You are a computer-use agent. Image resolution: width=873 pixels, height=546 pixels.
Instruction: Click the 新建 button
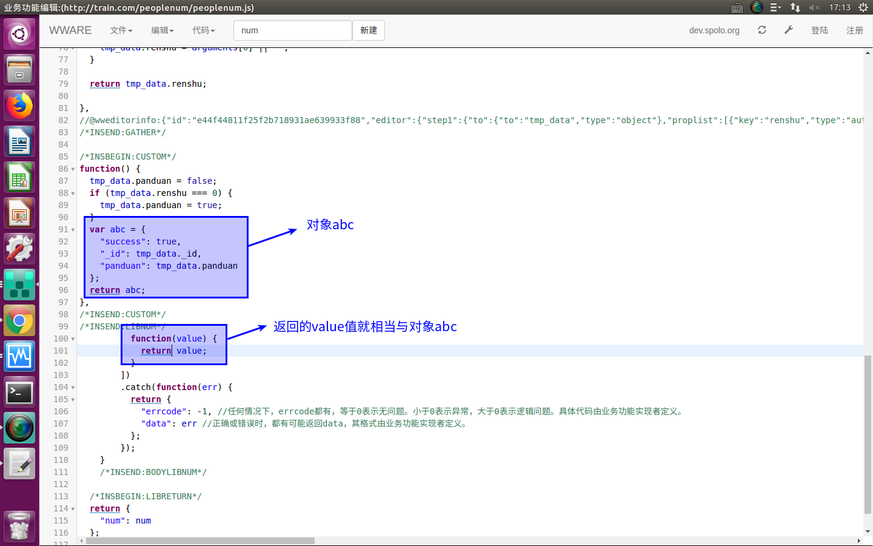point(368,30)
